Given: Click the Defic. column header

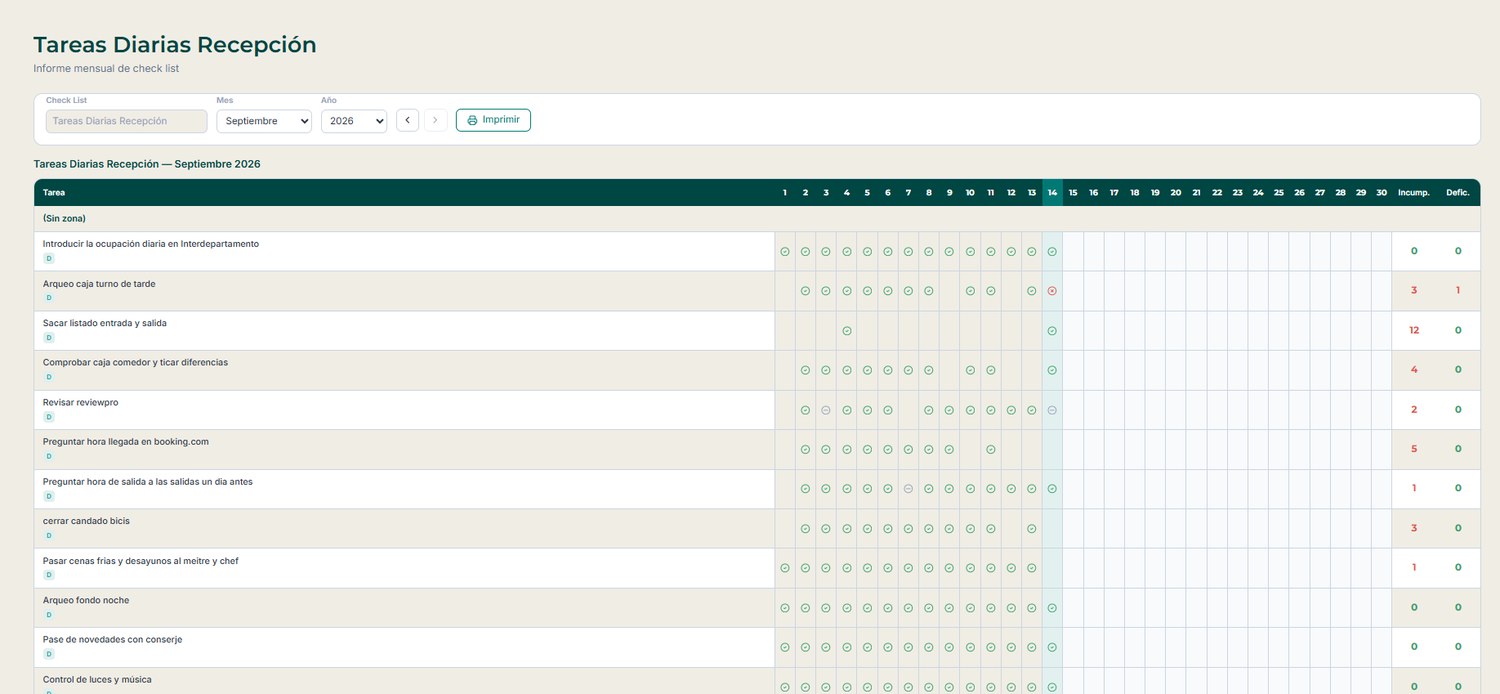Looking at the screenshot, I should [1458, 193].
